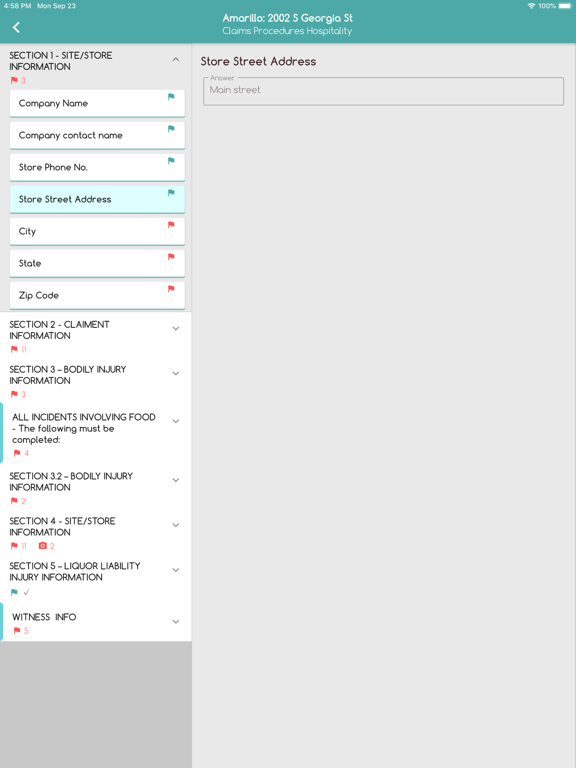Click the SECTION 5 – LIQUOR LIABILITY title text
Screen dimensions: 576x768
75,571
